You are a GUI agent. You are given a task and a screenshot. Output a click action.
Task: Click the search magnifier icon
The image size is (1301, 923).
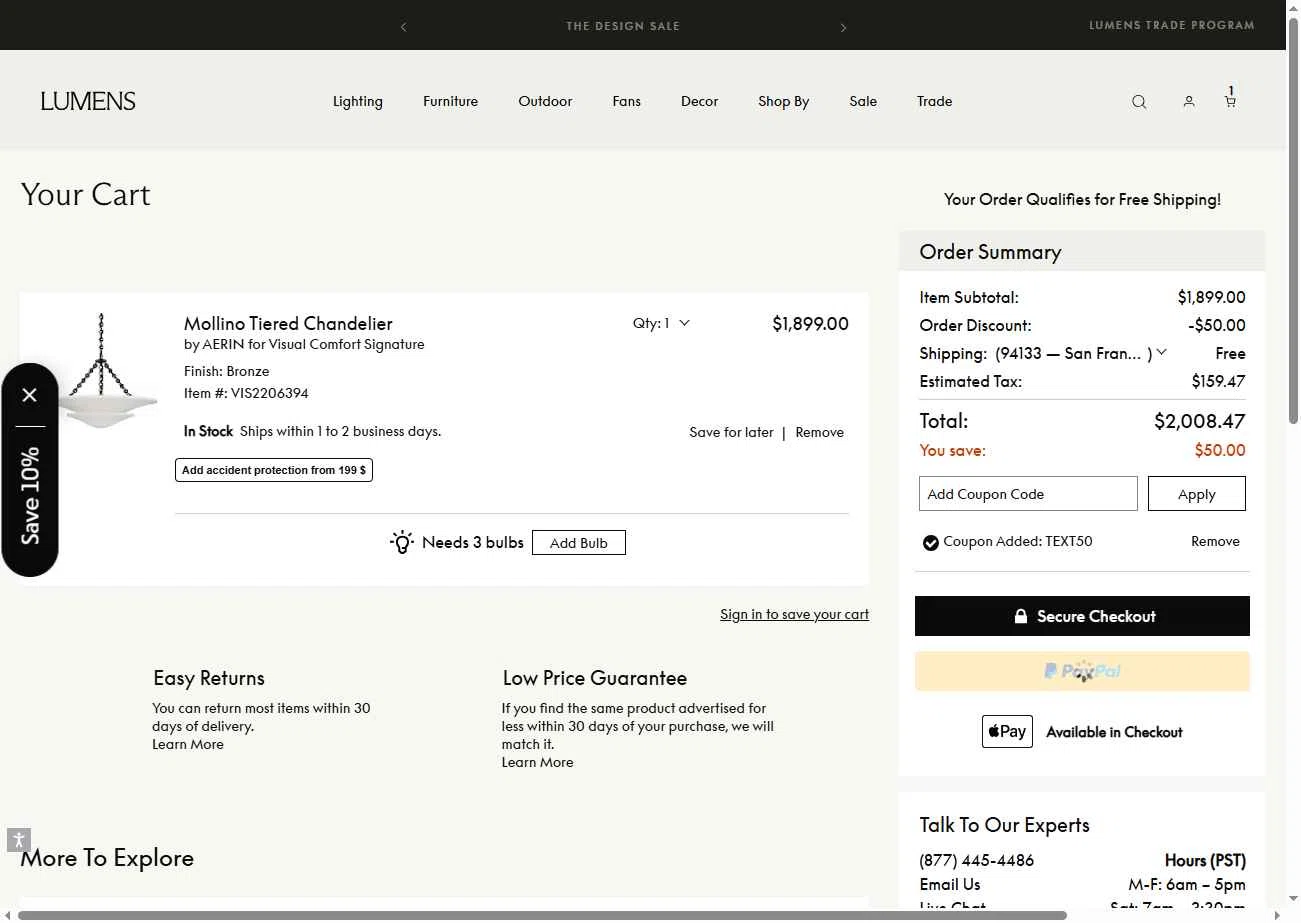(1139, 102)
